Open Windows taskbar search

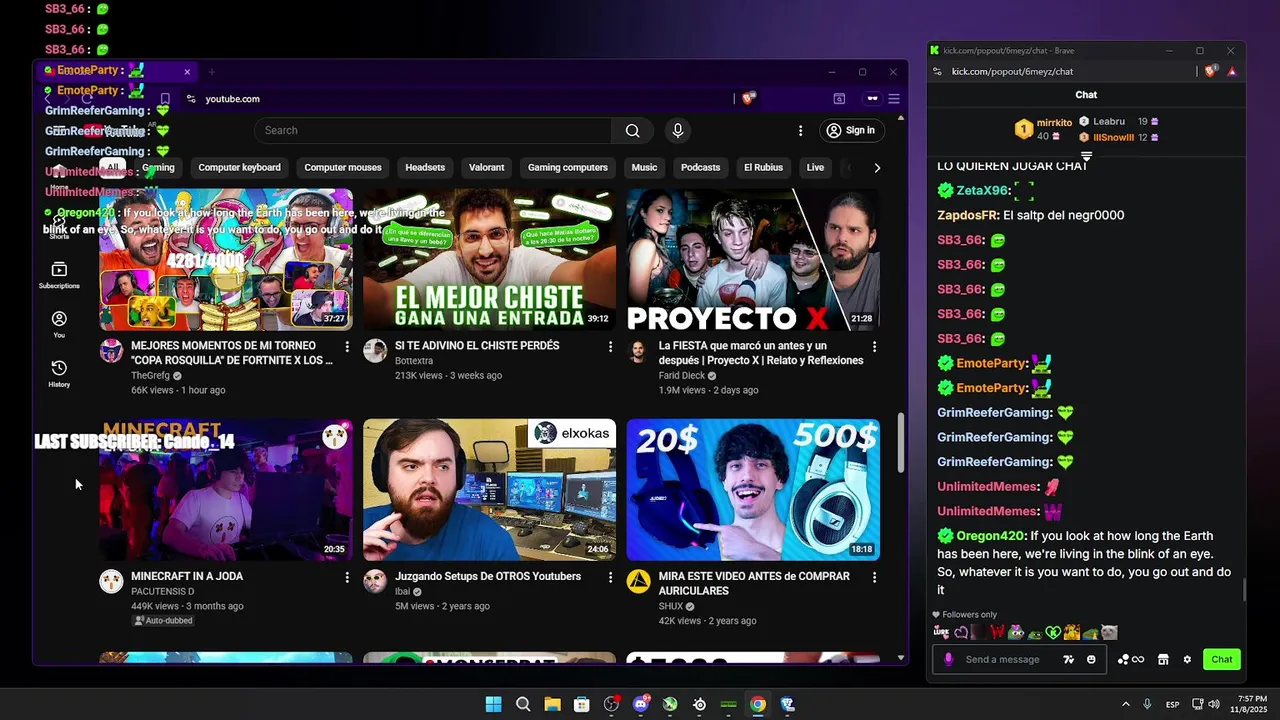pos(523,704)
